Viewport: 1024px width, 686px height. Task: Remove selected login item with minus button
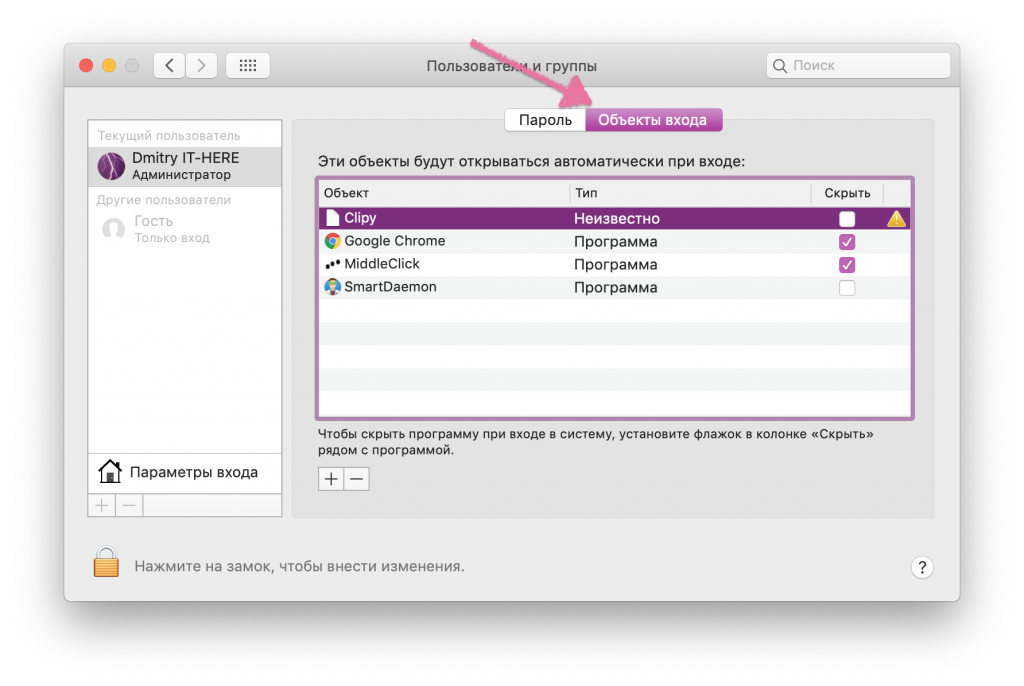pos(357,479)
